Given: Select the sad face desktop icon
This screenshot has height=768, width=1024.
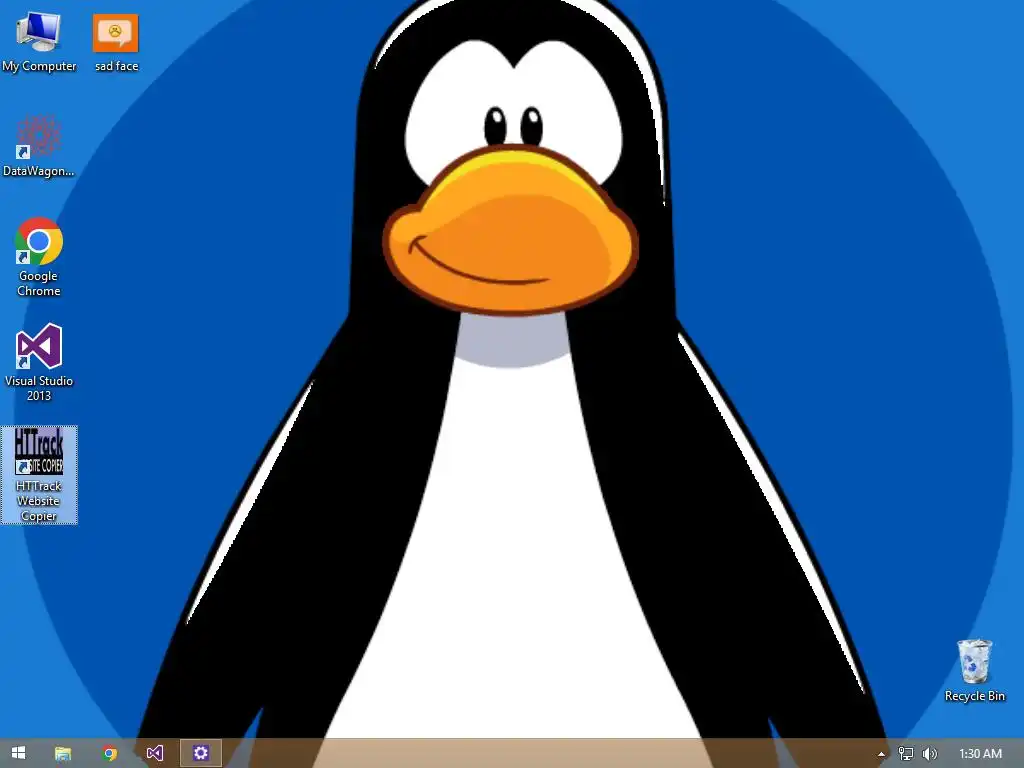Looking at the screenshot, I should pyautogui.click(x=116, y=42).
